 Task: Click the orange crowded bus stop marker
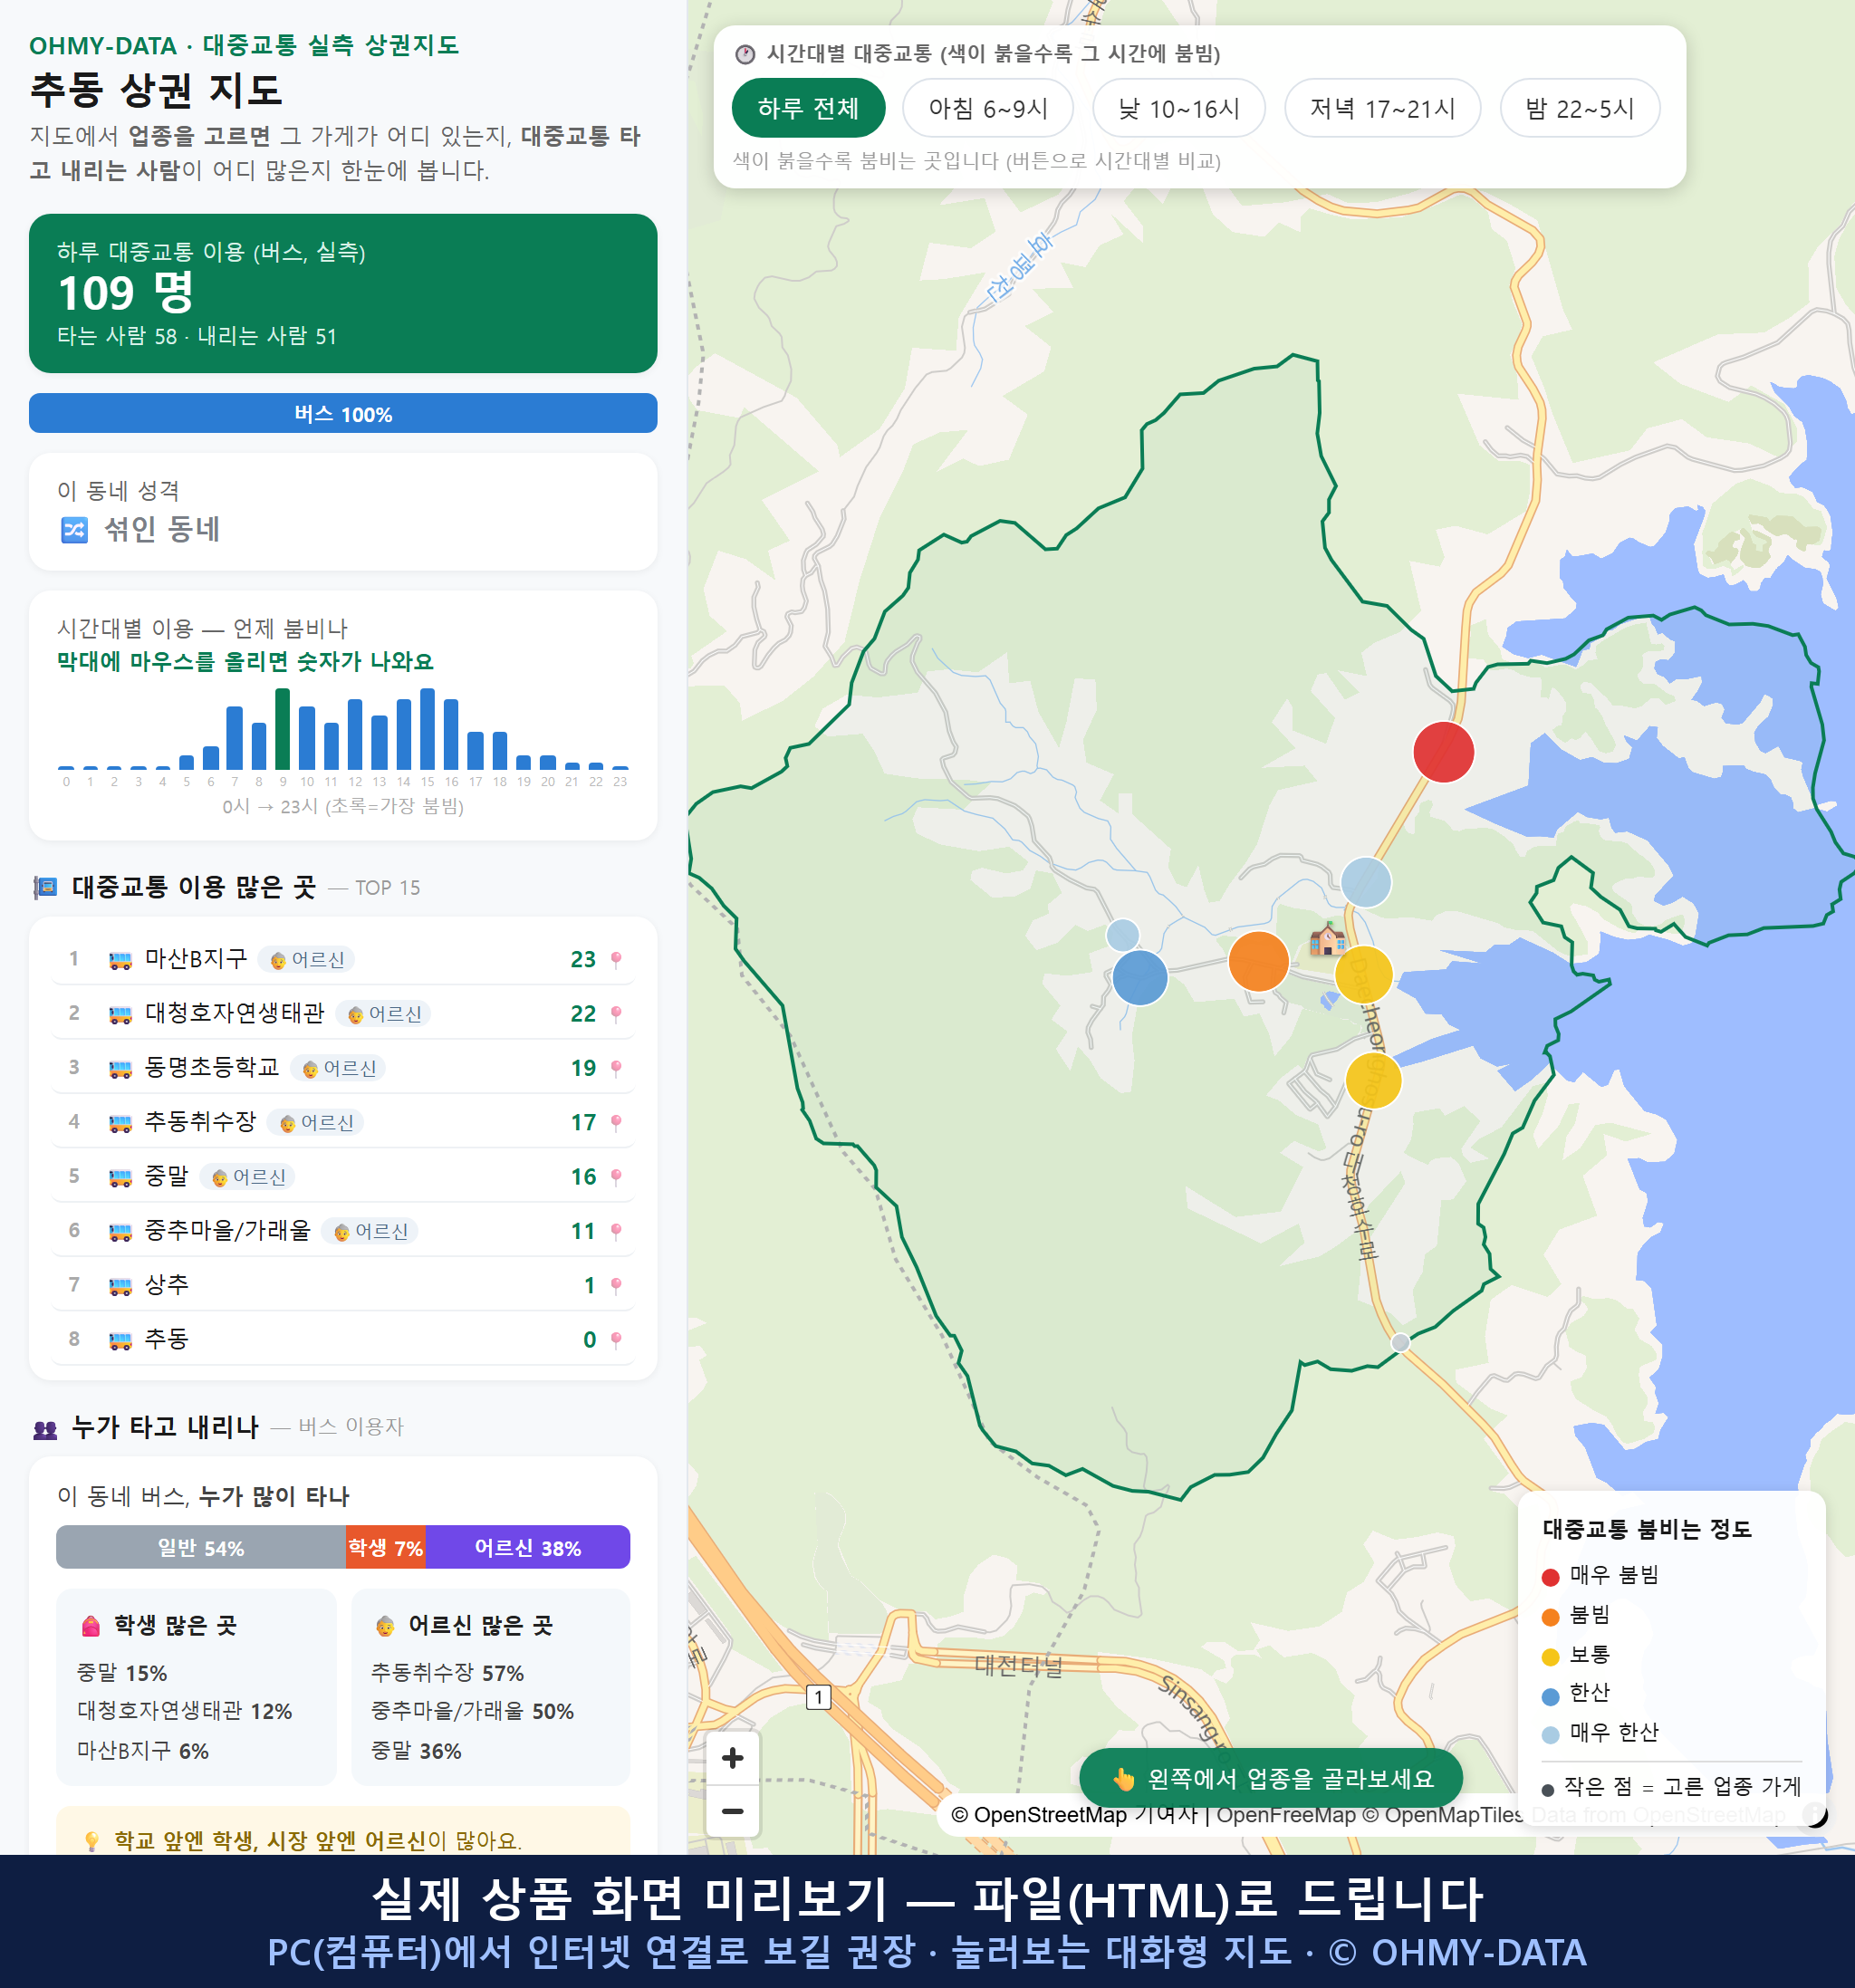point(1258,961)
